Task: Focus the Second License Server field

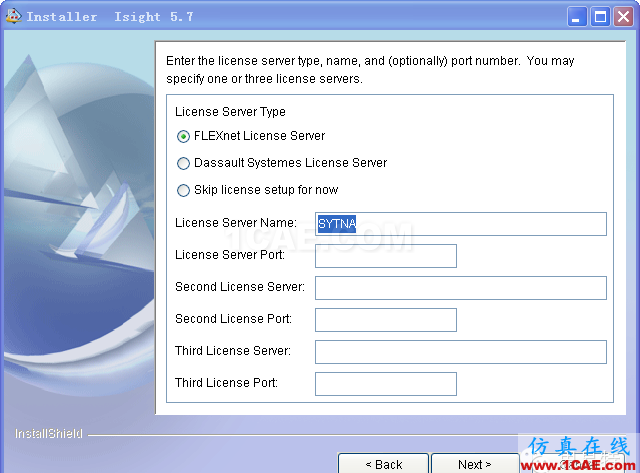Action: [461, 288]
